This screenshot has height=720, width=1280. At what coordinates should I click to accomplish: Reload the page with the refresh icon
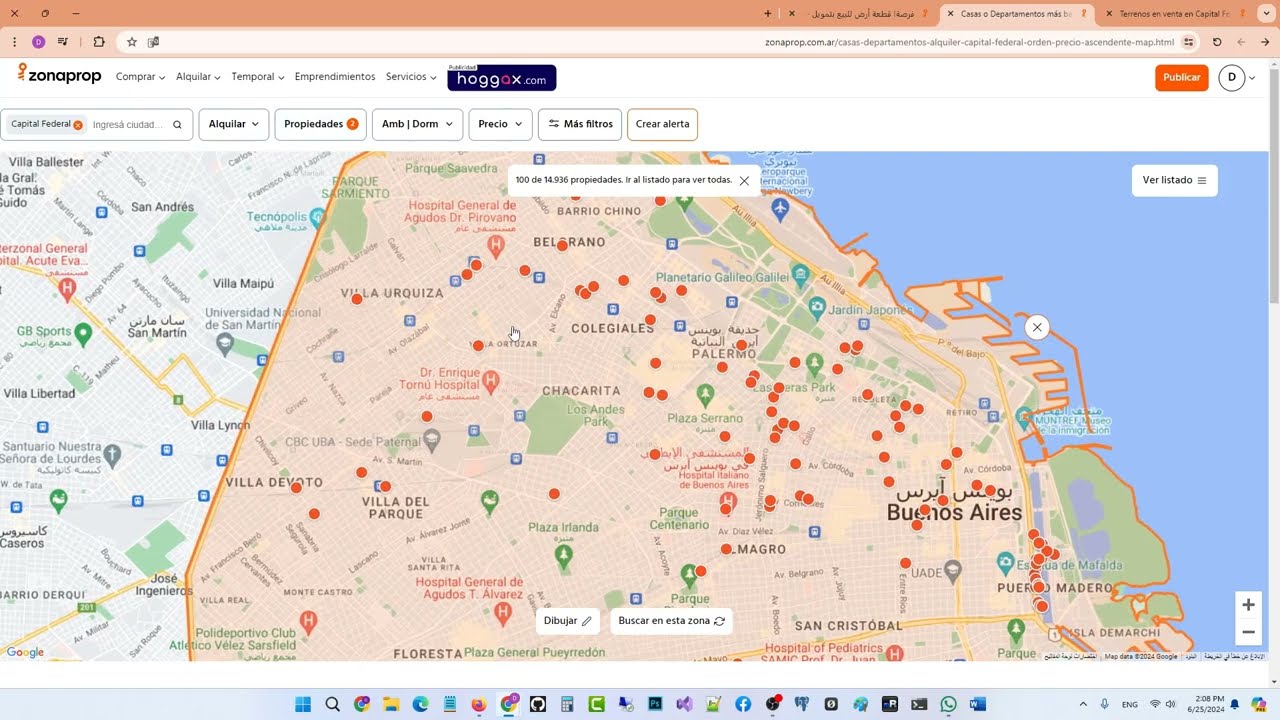[x=1217, y=42]
